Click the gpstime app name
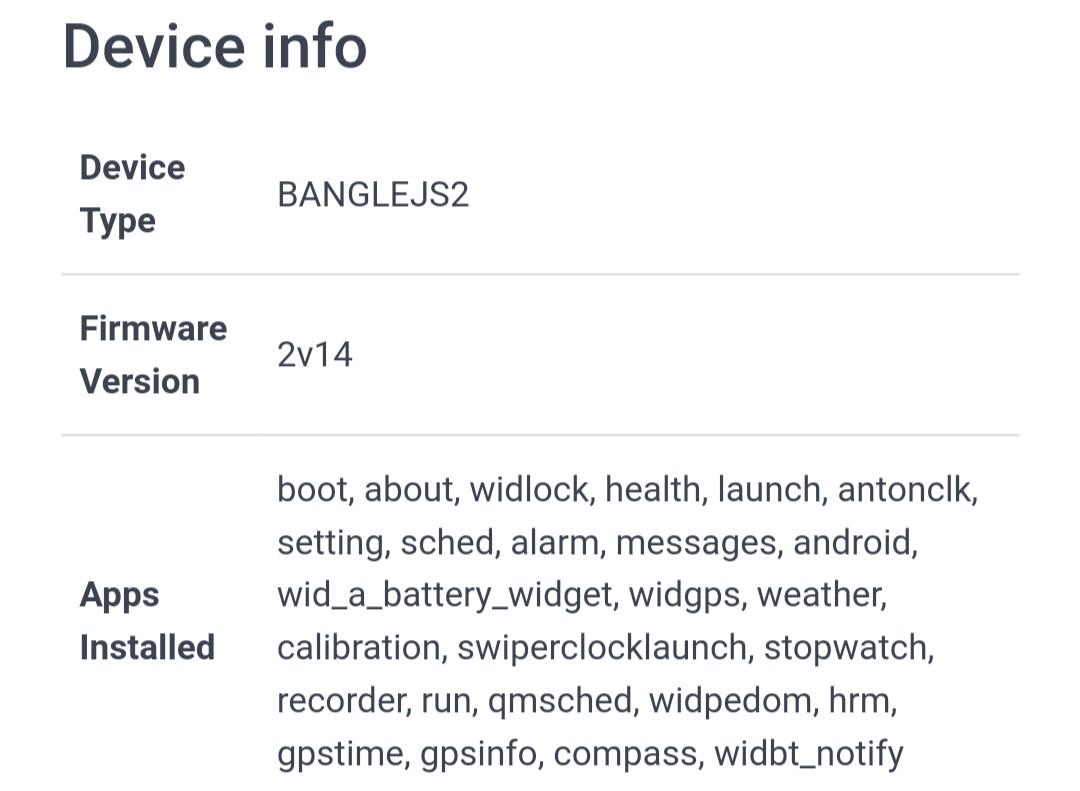 pyautogui.click(x=340, y=754)
